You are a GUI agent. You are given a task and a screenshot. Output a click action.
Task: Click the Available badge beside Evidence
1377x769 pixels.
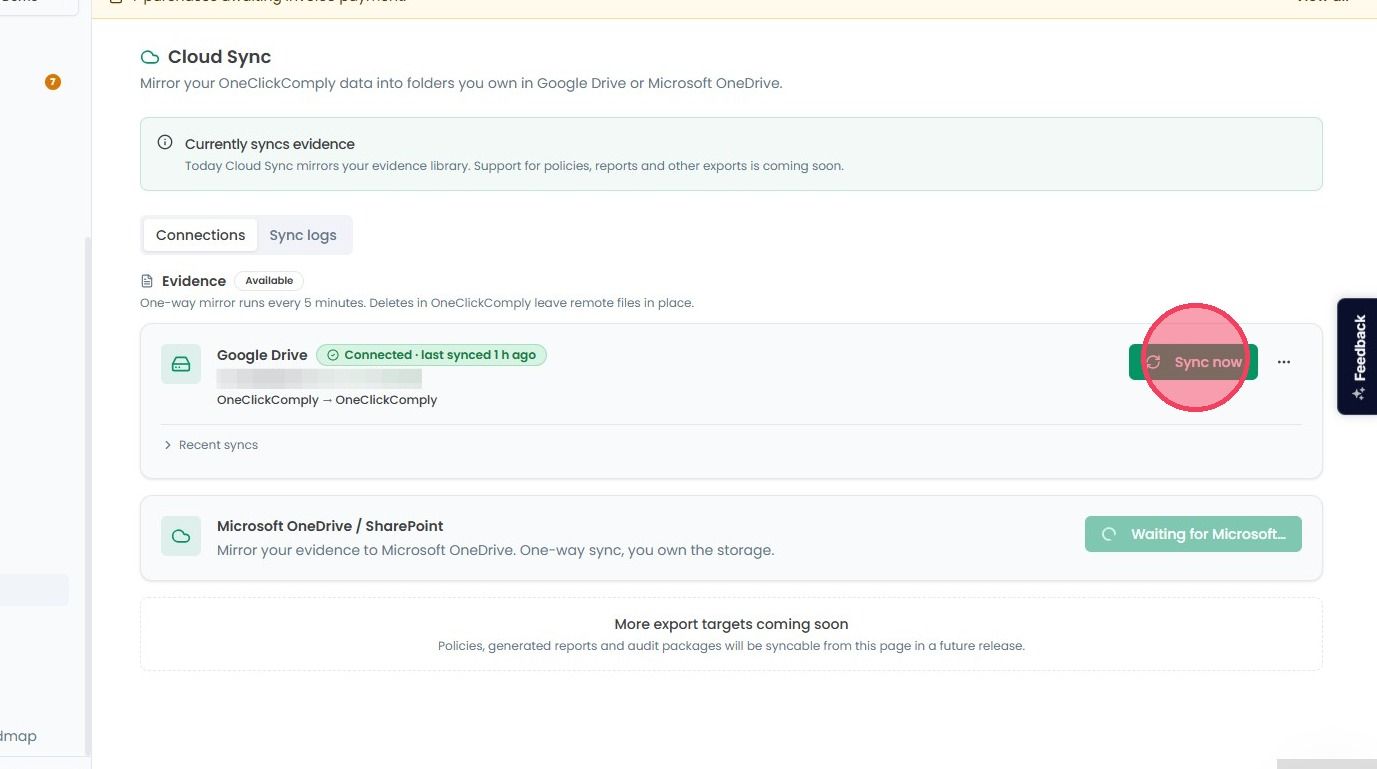(x=269, y=281)
